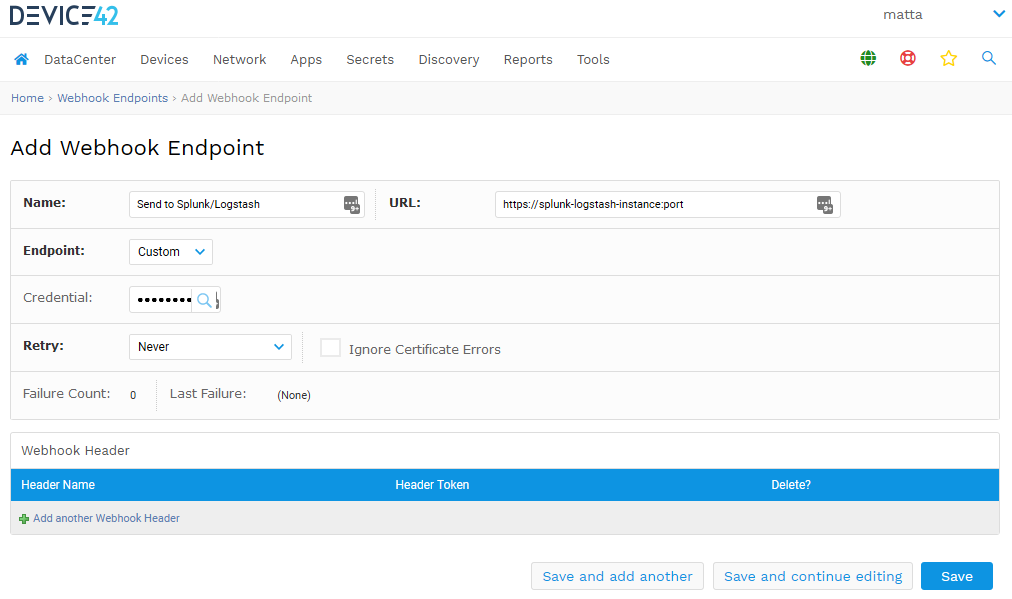Click the keyboard icon beside the Name field
This screenshot has width=1012, height=599.
[351, 204]
